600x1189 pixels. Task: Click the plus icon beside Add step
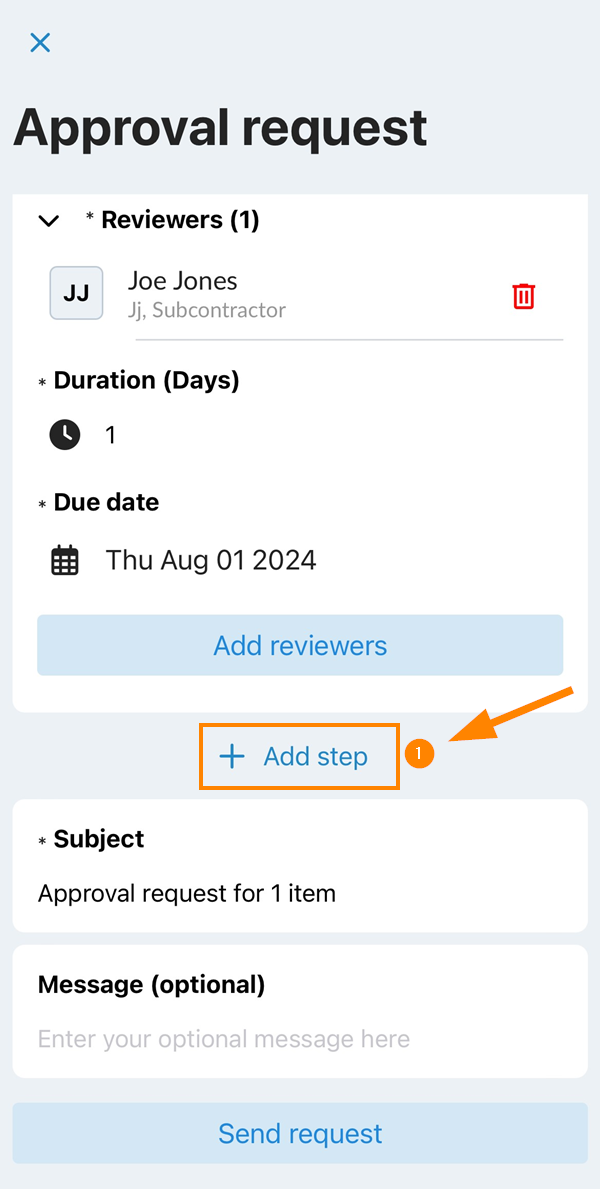point(232,757)
